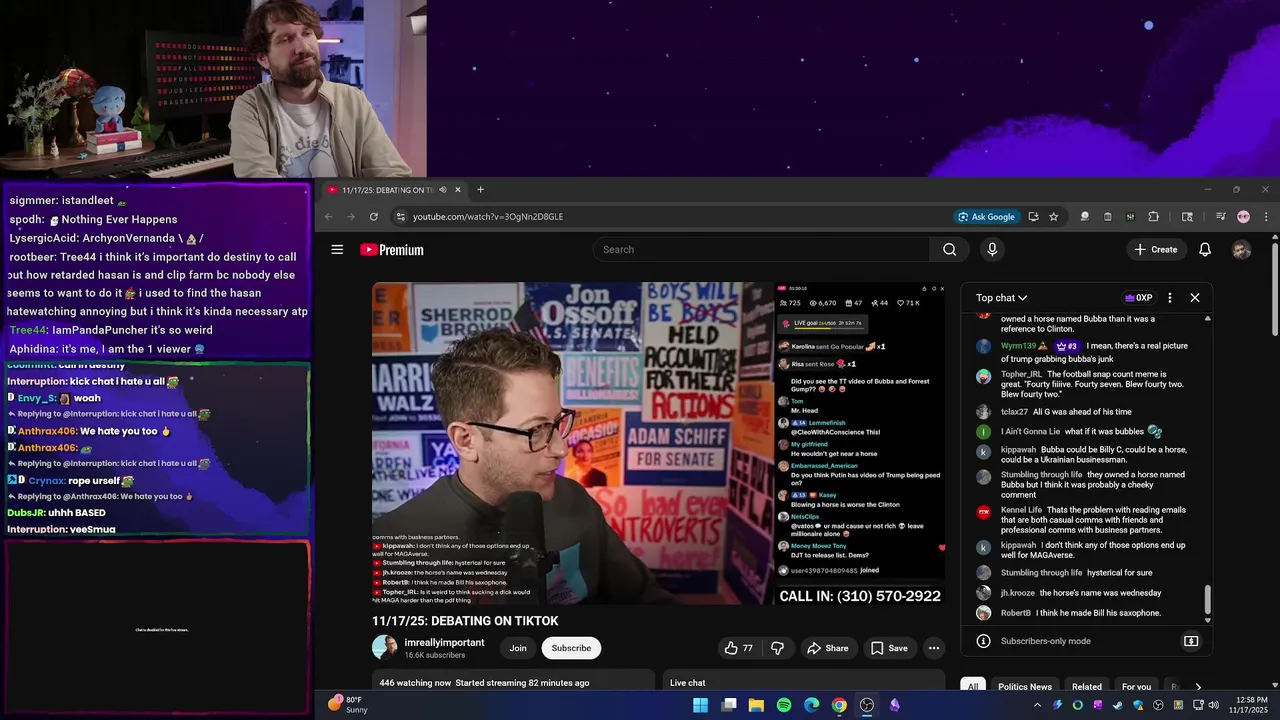Open Chrome profile avatar
The image size is (1280, 720).
[x=1243, y=217]
